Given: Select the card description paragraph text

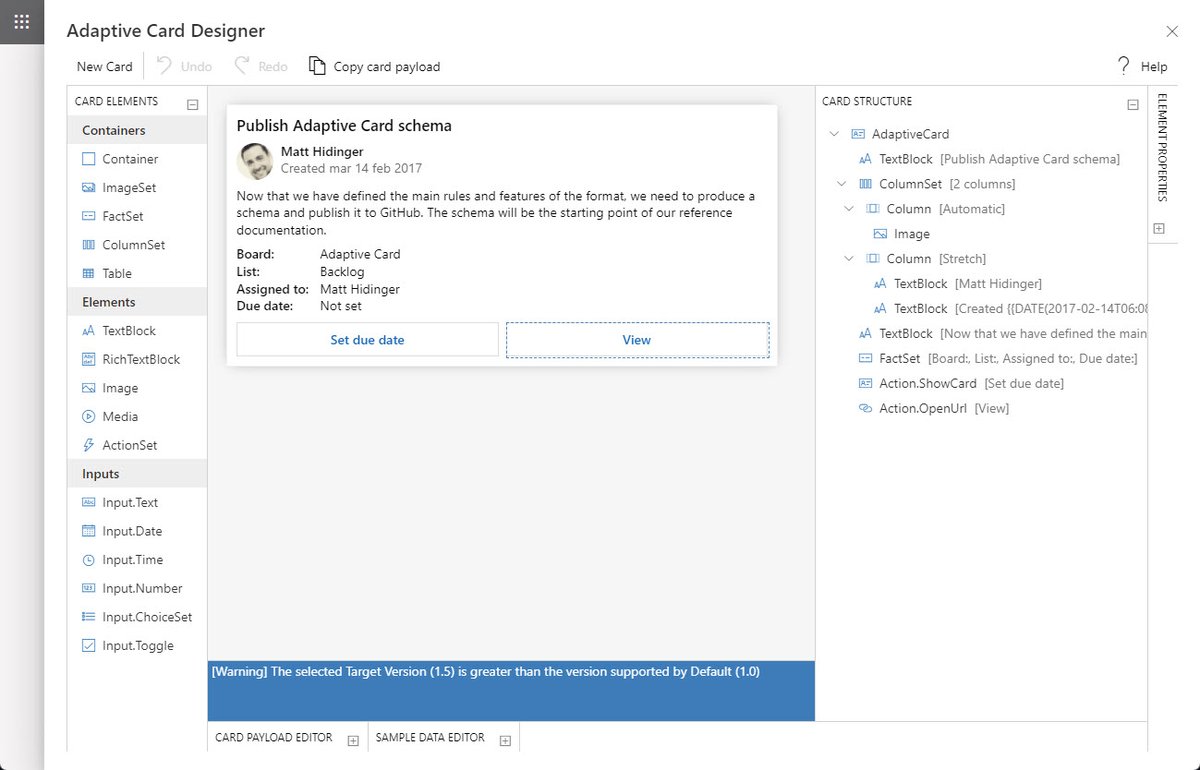Looking at the screenshot, I should pos(496,213).
